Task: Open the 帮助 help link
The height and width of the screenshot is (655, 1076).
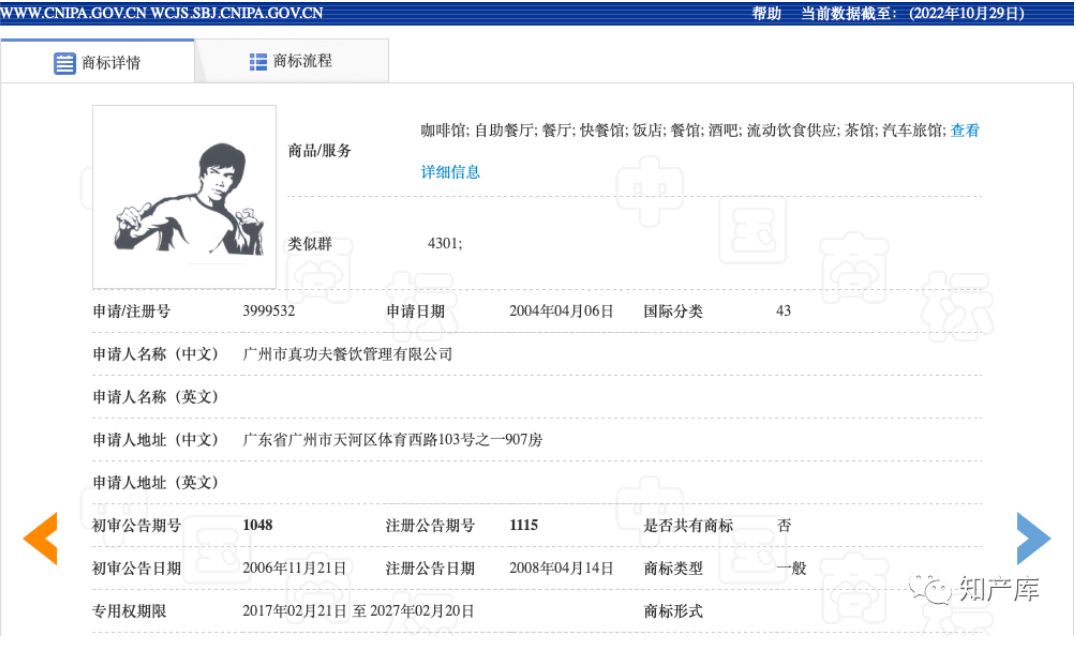Action: (766, 13)
